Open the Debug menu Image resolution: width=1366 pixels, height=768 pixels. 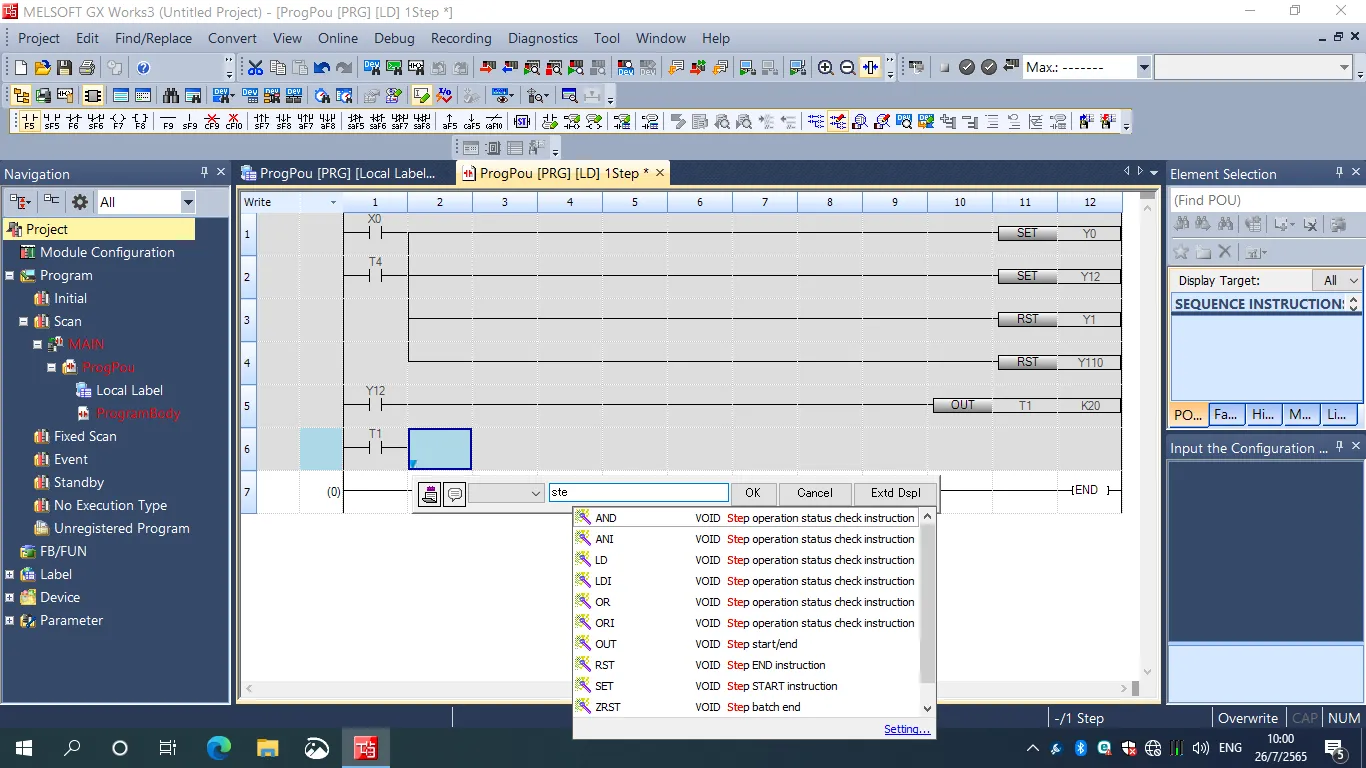tap(394, 38)
